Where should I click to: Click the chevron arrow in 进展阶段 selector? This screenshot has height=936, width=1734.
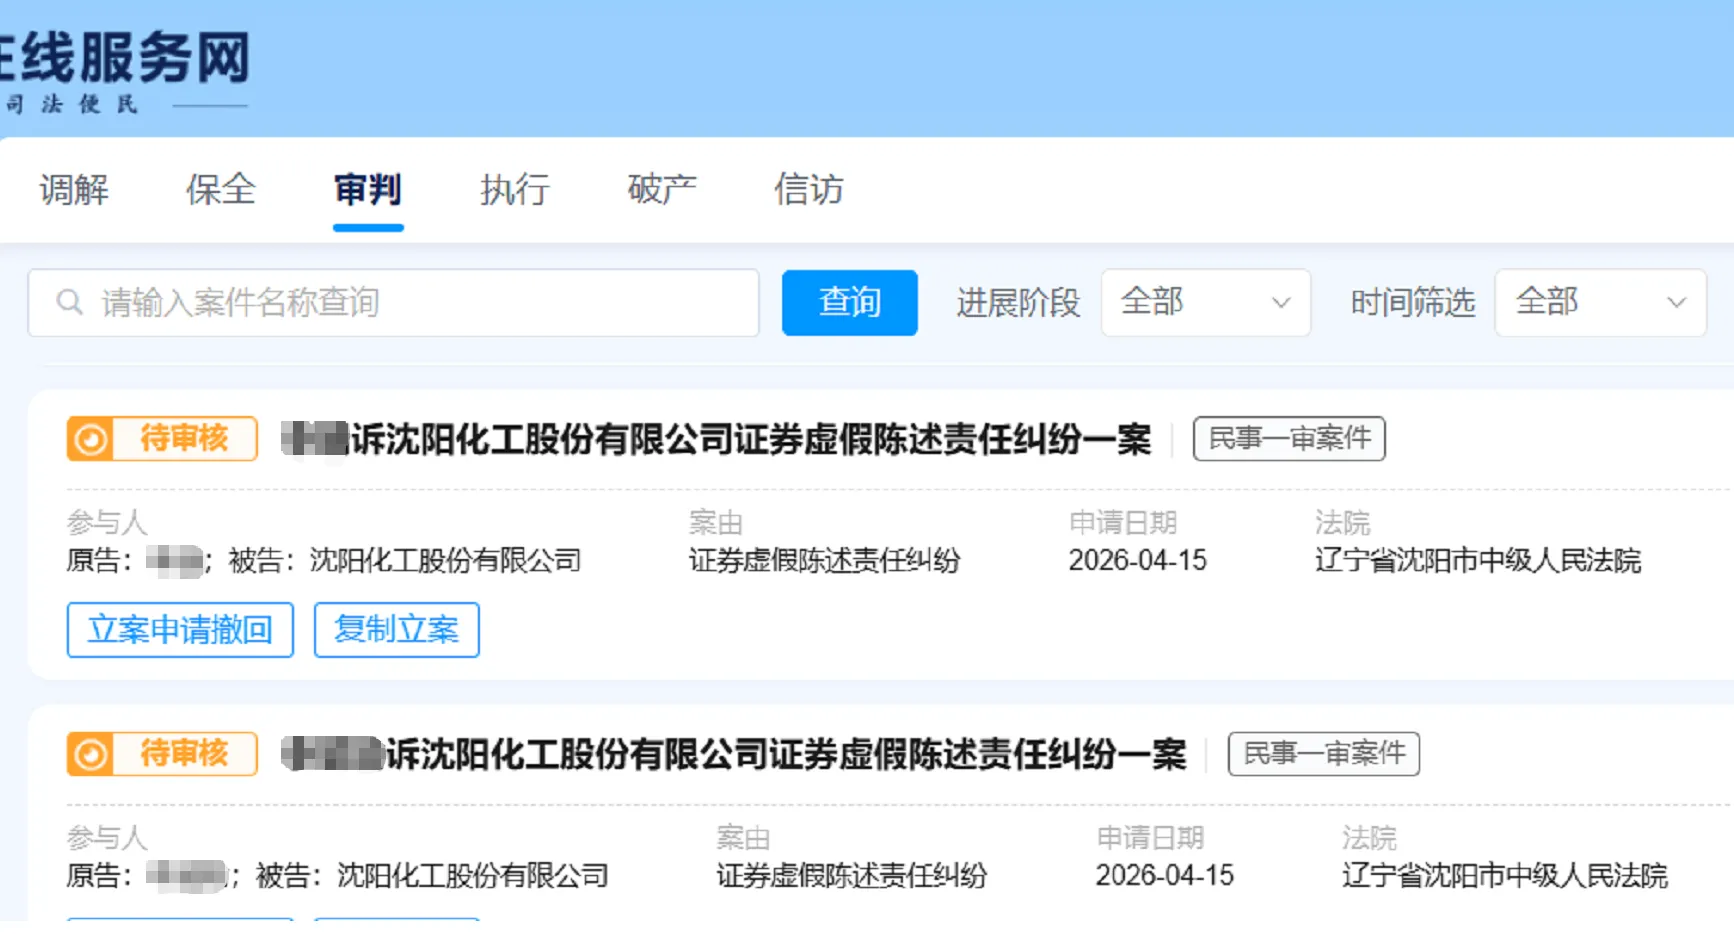pyautogui.click(x=1280, y=302)
